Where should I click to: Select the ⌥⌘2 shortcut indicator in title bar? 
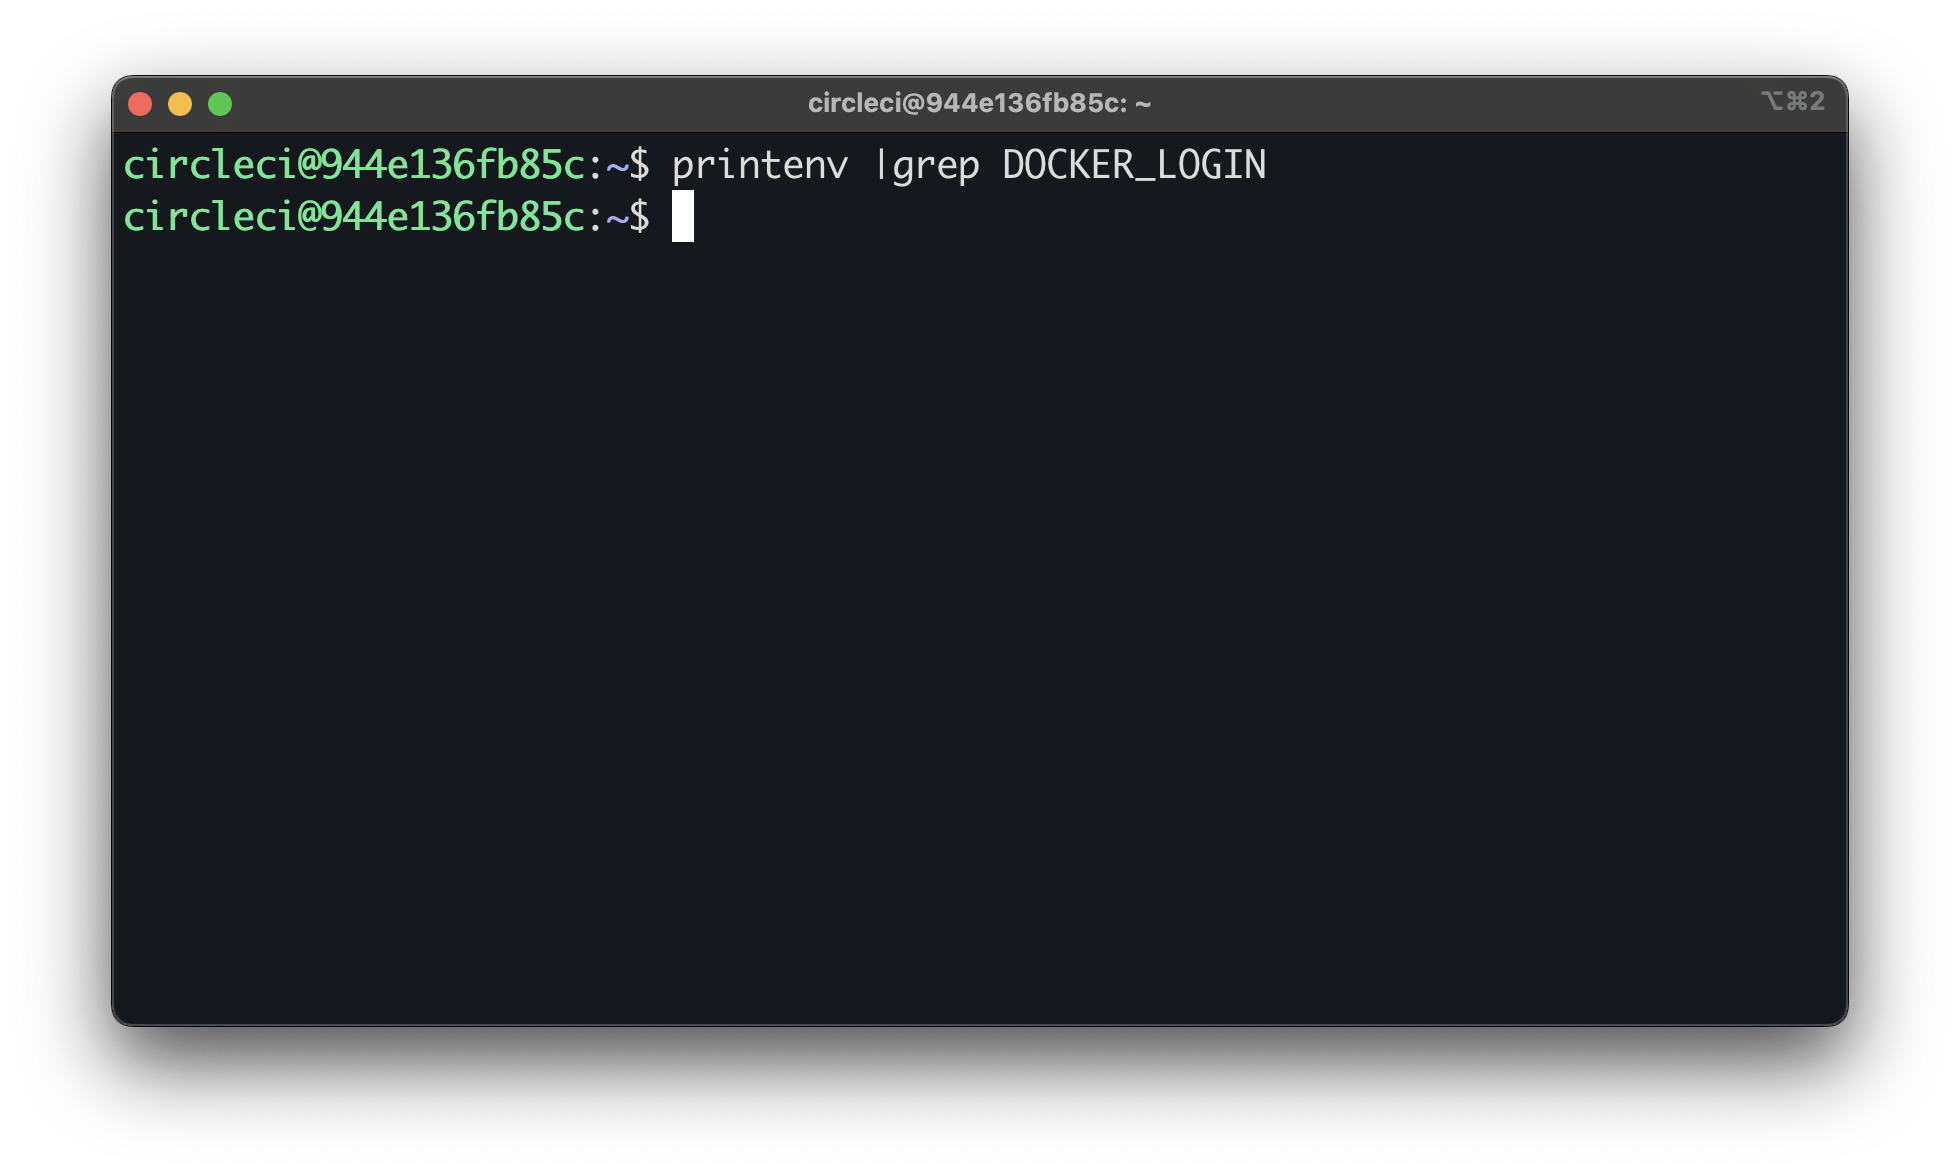1795,100
